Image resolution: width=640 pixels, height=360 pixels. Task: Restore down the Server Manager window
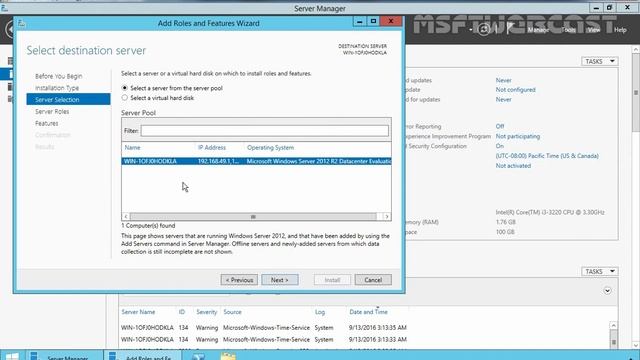[609, 7]
